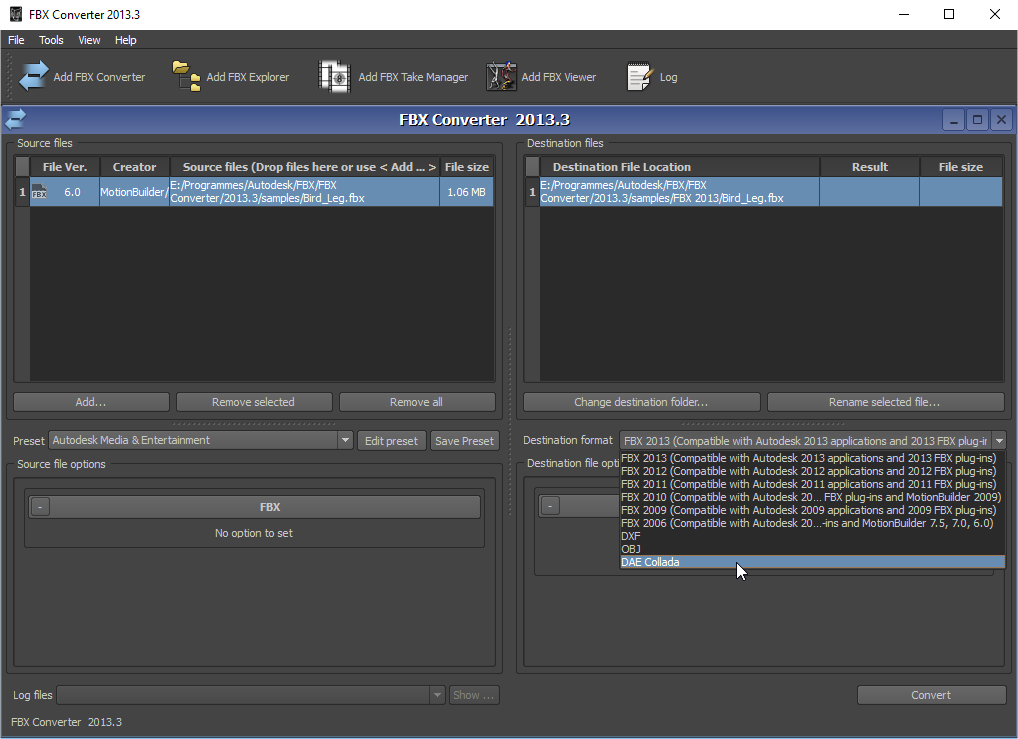Open the Log files dropdown arrow

438,695
